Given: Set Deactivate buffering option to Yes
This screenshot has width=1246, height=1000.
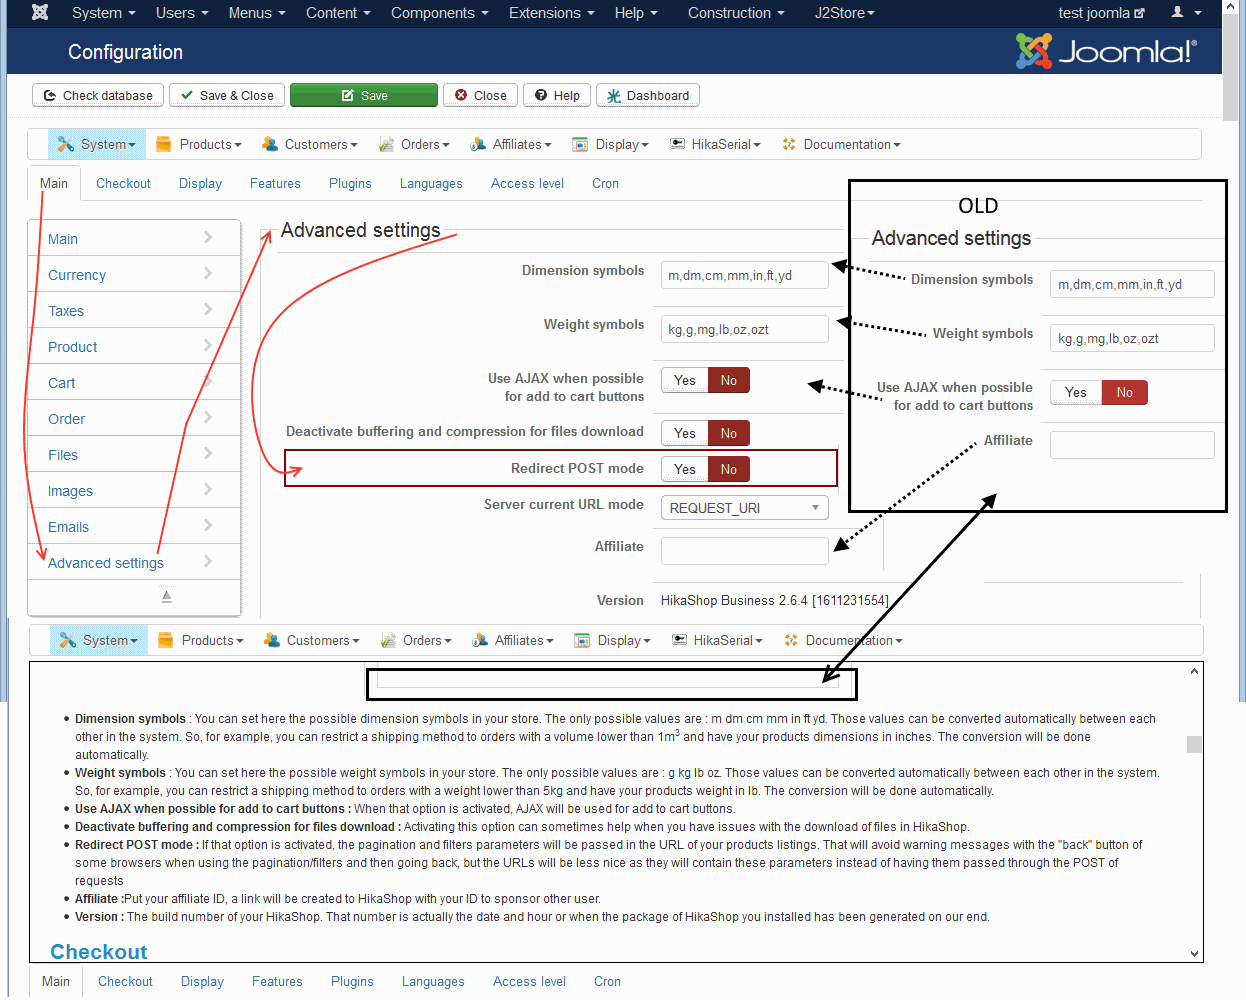Looking at the screenshot, I should click(x=685, y=433).
